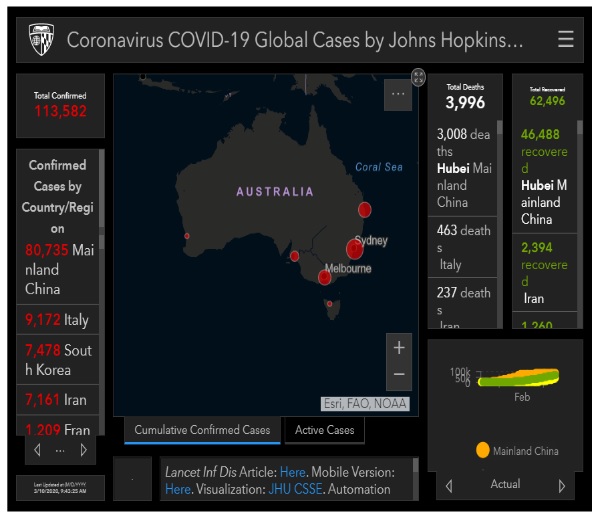The image size is (609, 523).
Task: Click the Melbourne red case marker
Action: (324, 278)
